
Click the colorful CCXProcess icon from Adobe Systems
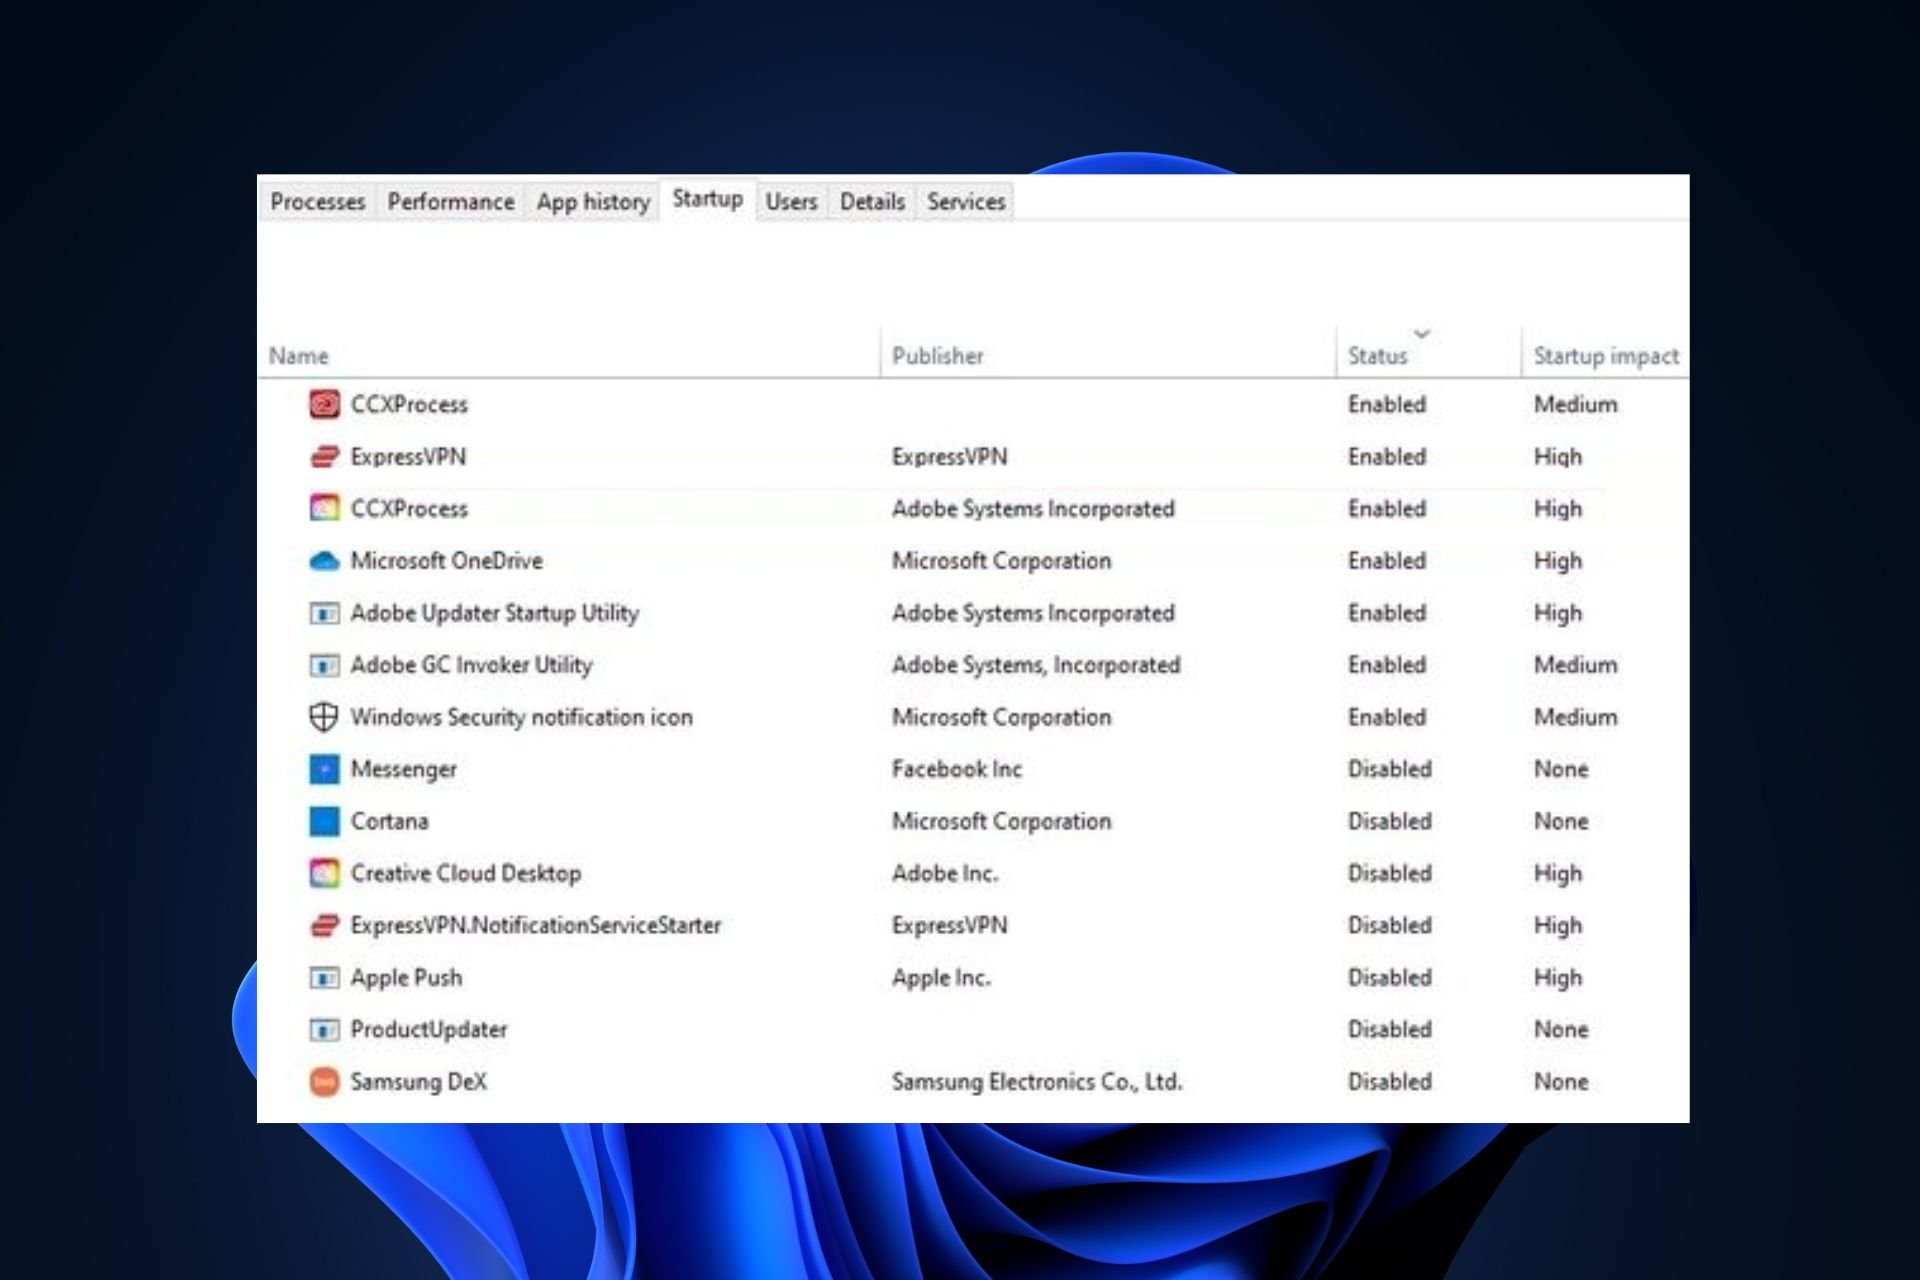coord(324,508)
